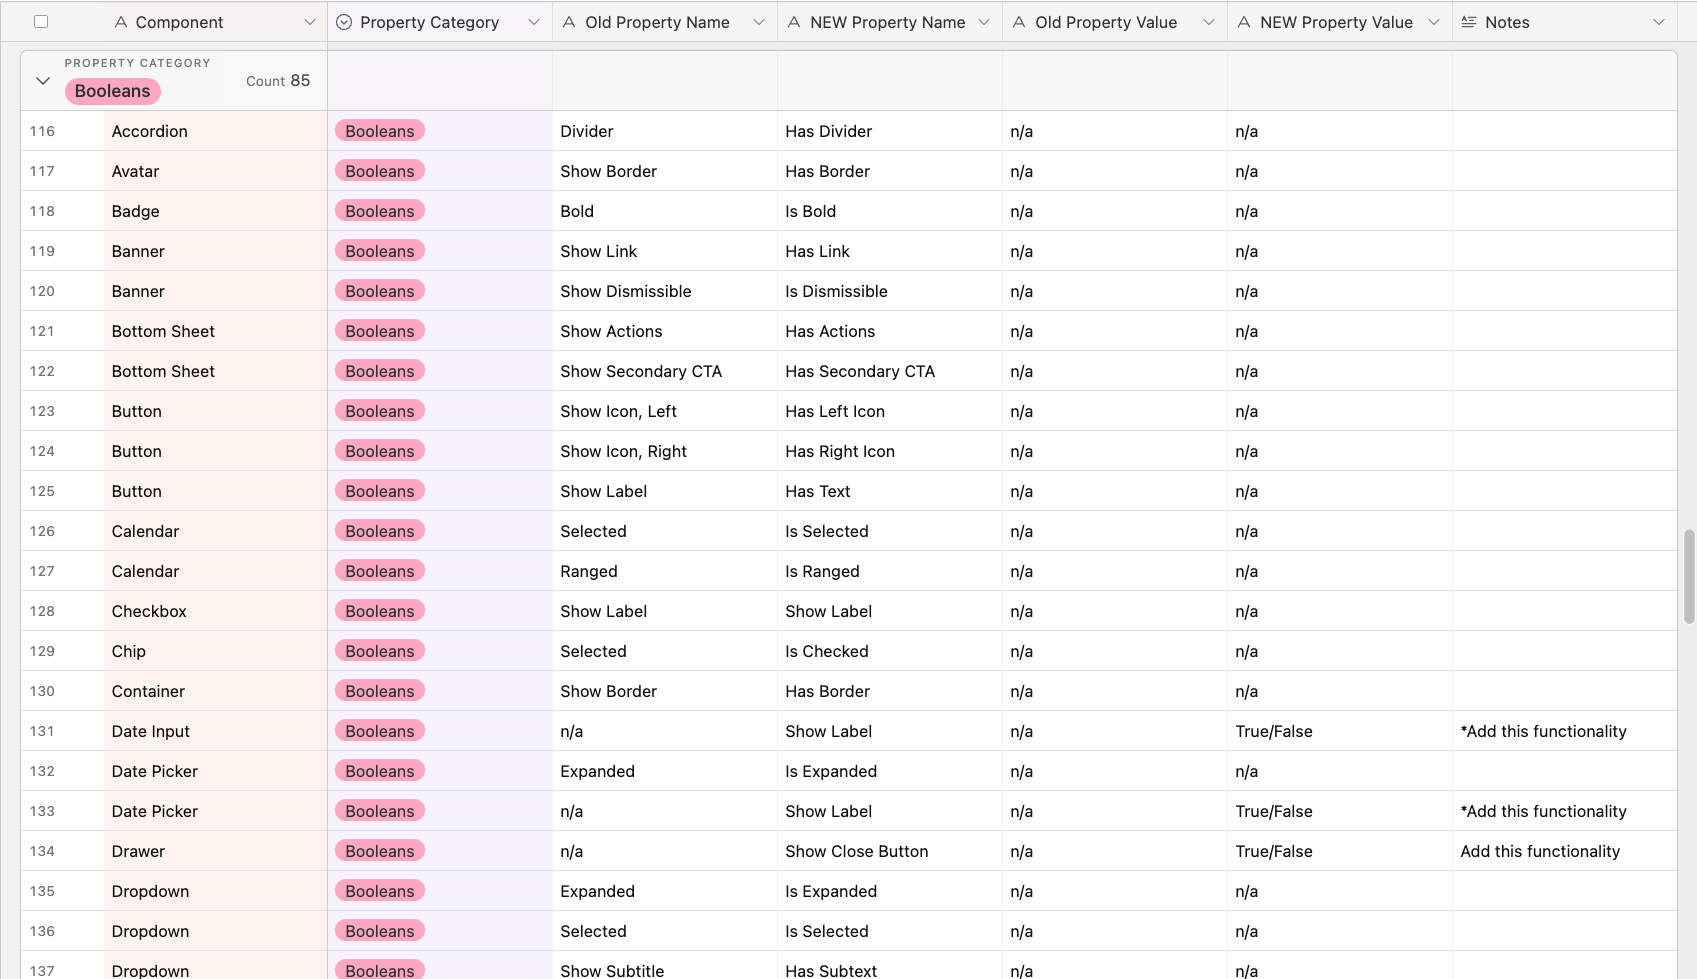The height and width of the screenshot is (979, 1697).
Task: Select the 'Show Secondary CTA' cell
Action: [665, 371]
